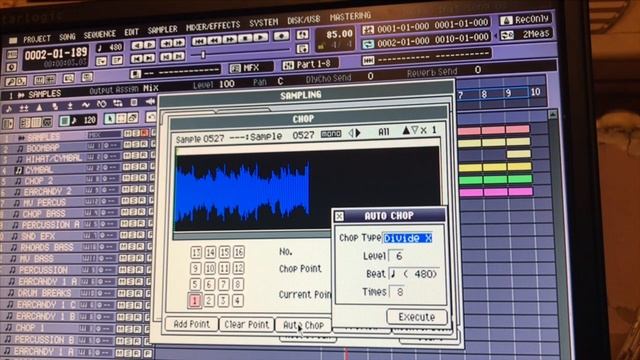The width and height of the screenshot is (640, 360).
Task: Click the transport position slider handle
Action: 203,54
